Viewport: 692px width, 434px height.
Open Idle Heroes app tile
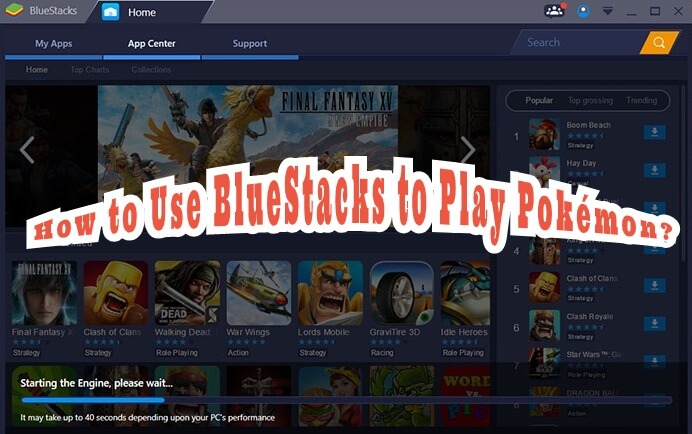465,293
